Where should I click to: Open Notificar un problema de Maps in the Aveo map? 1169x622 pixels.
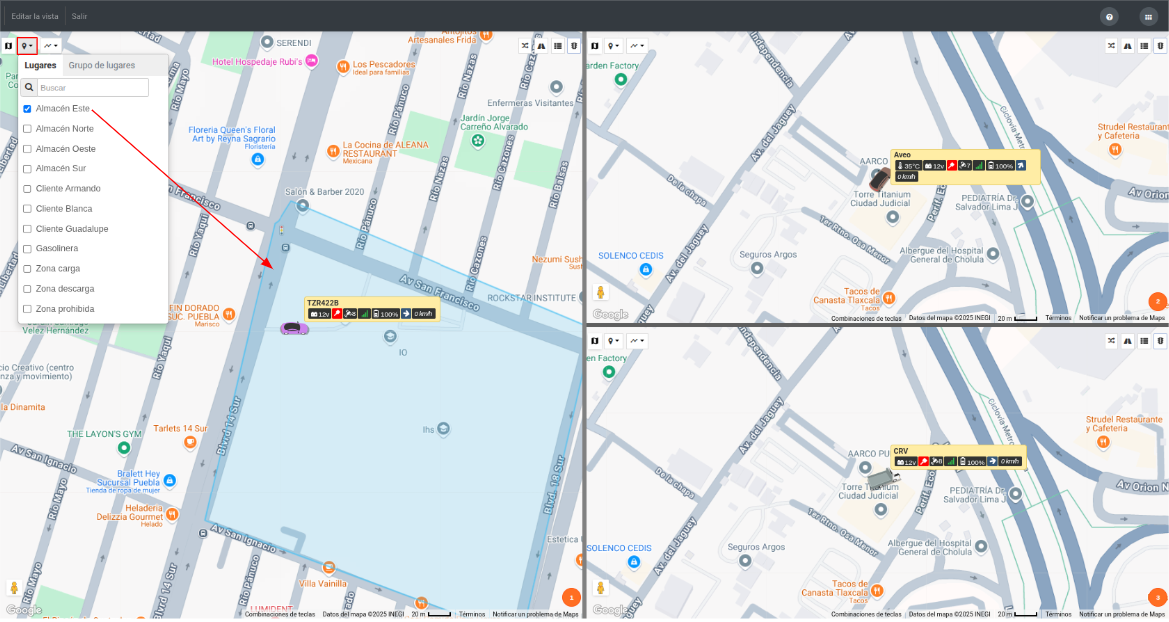pos(1121,318)
